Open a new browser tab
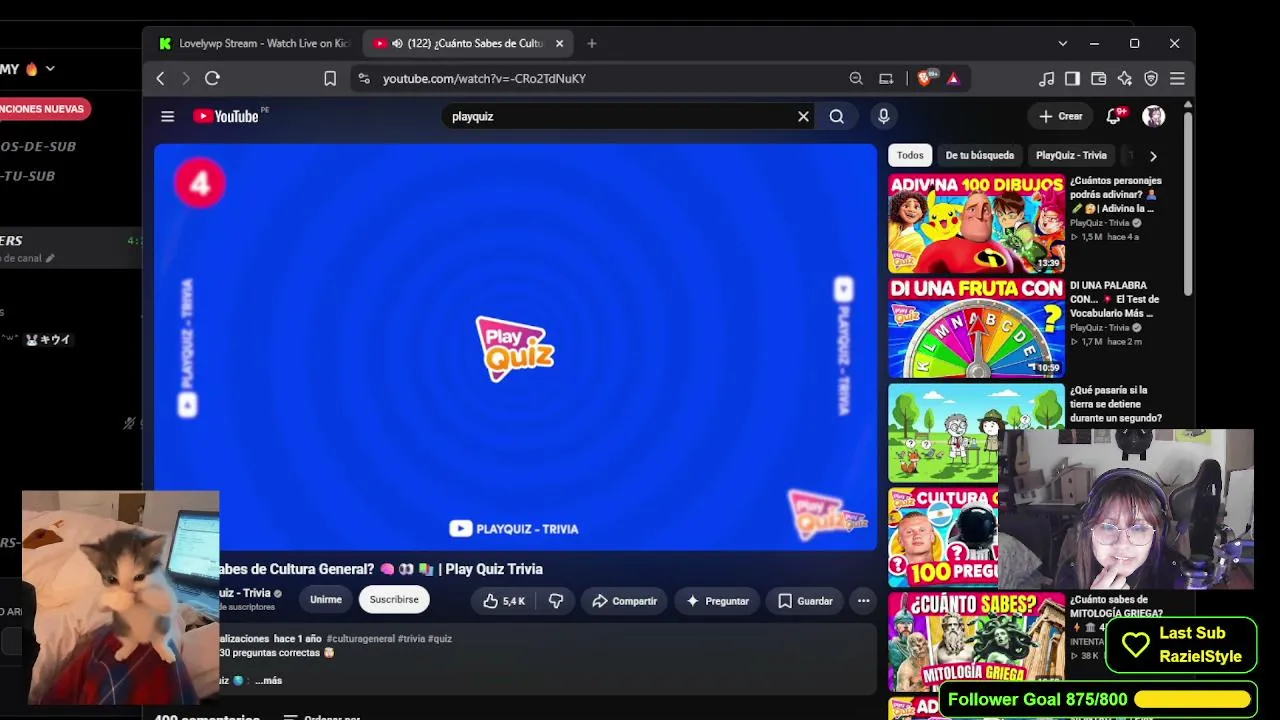 pos(592,43)
